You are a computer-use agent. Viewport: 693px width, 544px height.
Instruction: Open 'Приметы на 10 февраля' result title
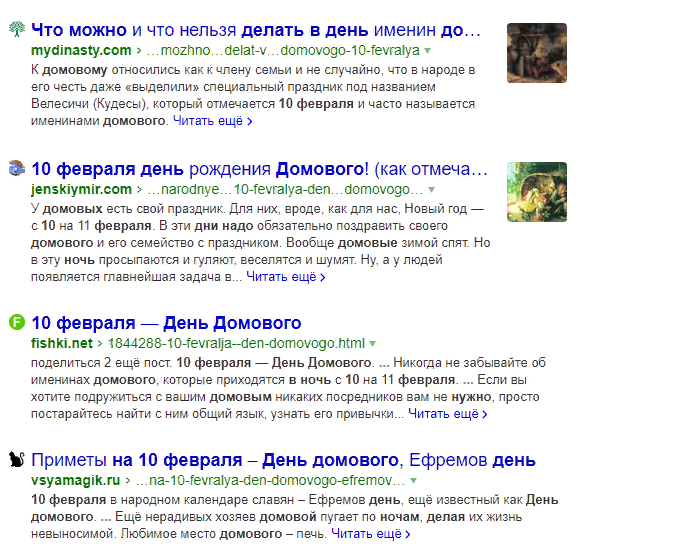(284, 460)
